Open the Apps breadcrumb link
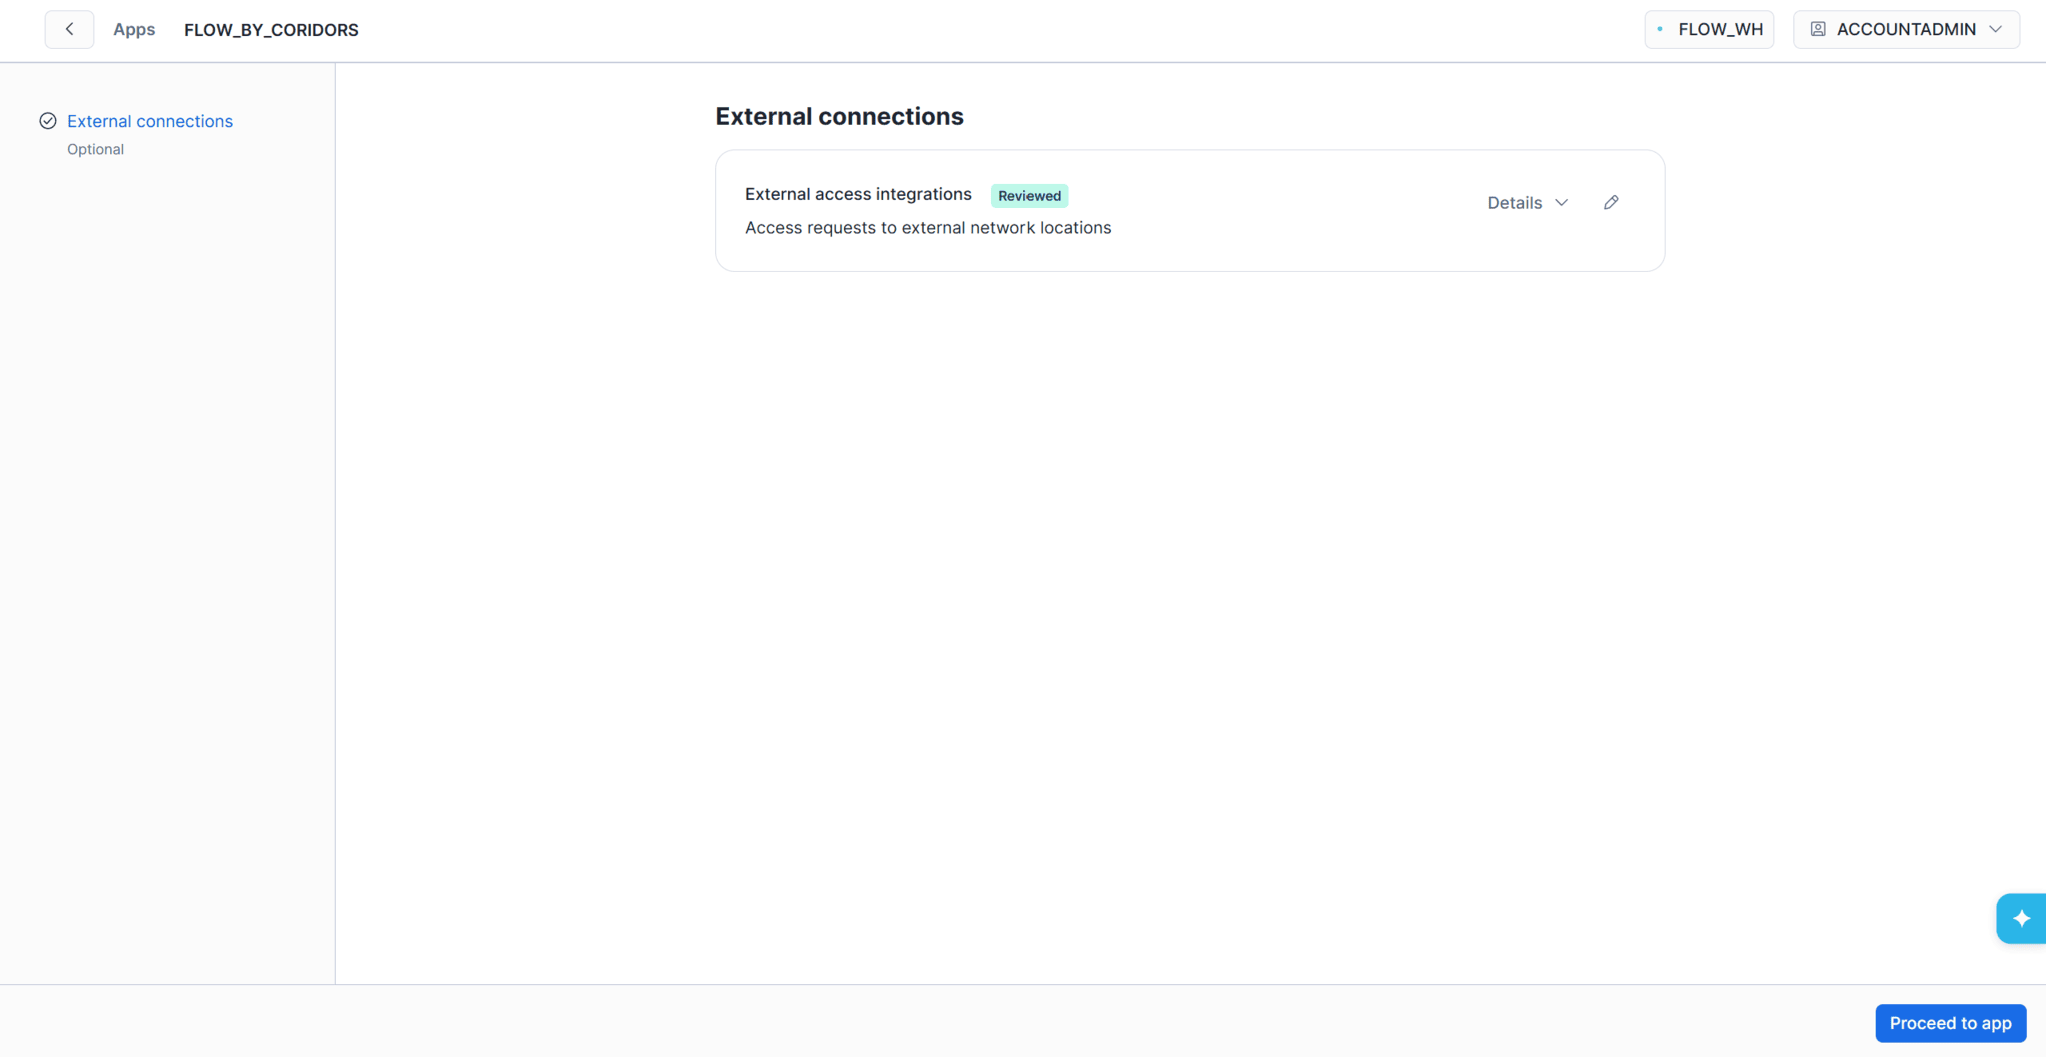 coord(134,30)
